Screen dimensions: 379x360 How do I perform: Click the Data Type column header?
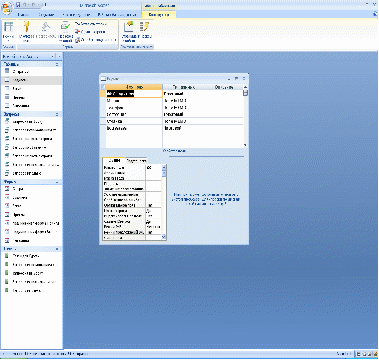click(x=184, y=87)
